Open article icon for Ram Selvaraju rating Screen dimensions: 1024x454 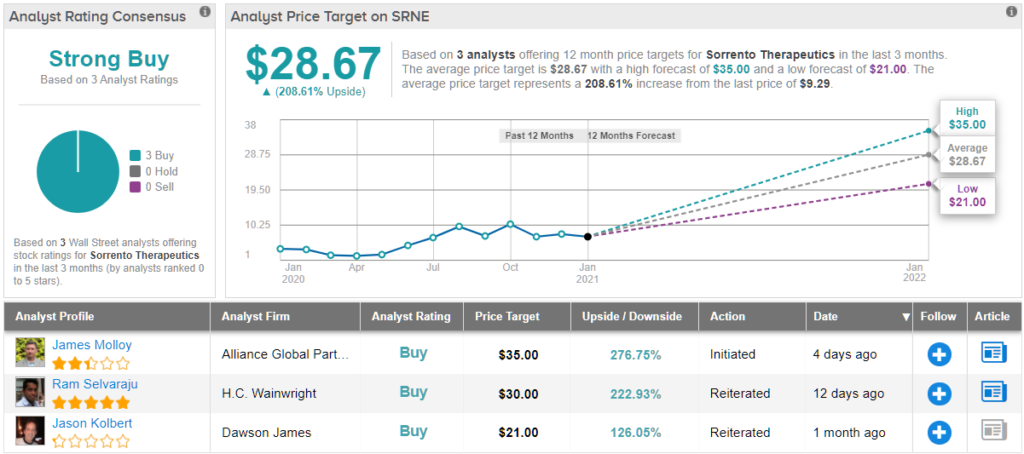coord(993,392)
